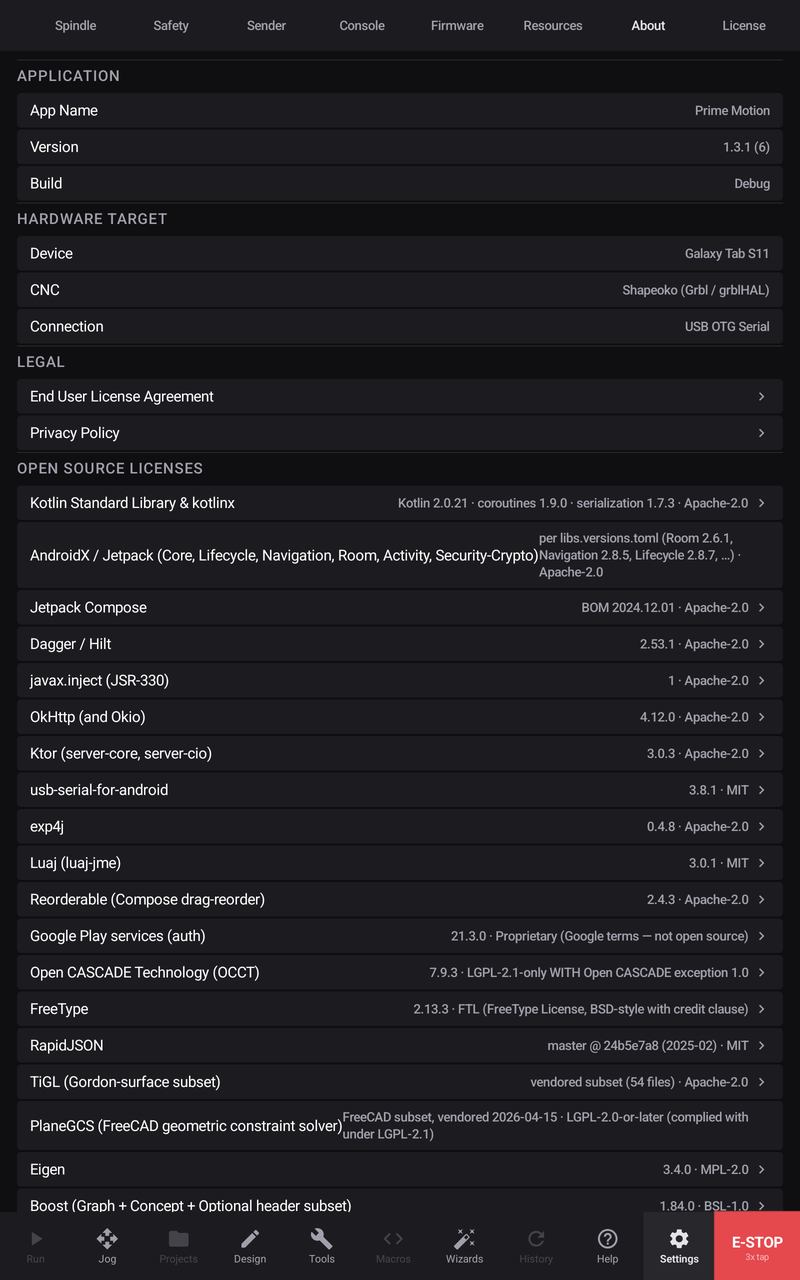
Task: Open the Run section play icon
Action: point(36,1239)
